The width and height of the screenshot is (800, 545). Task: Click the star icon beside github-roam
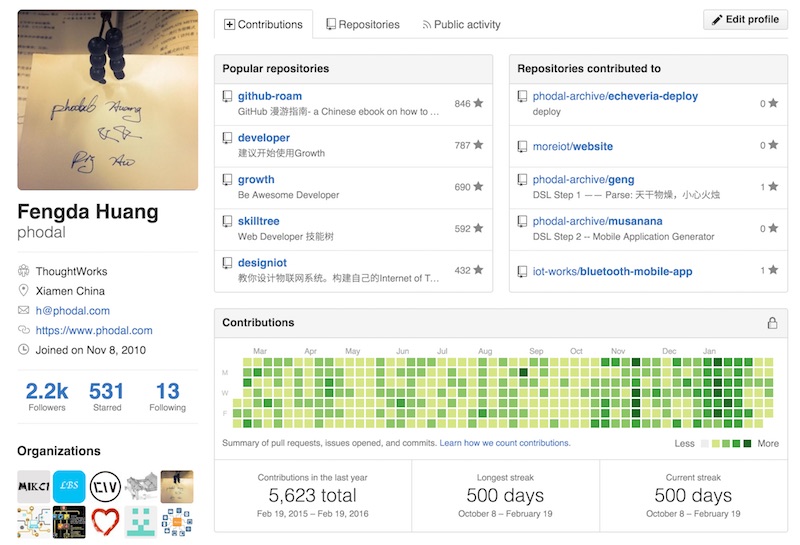pyautogui.click(x=478, y=103)
